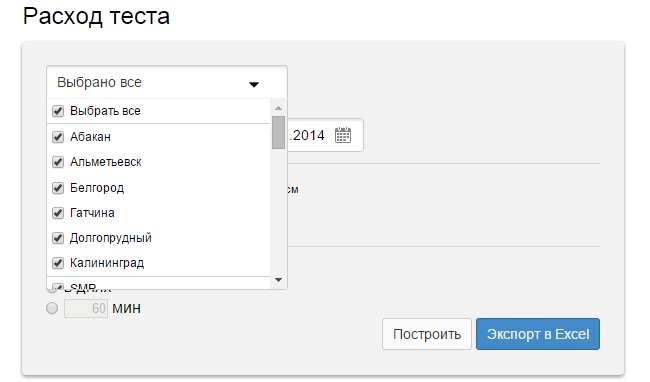Uncheck the Альметьевск checkbox
This screenshot has width=650, height=382.
click(x=58, y=162)
